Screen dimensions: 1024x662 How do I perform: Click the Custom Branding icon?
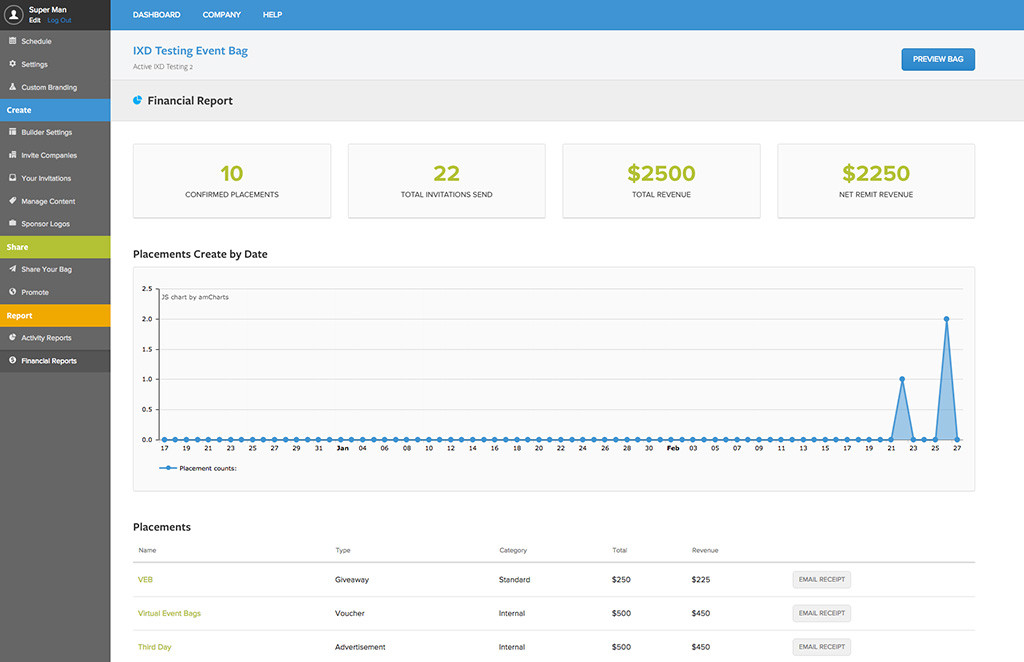(12, 86)
